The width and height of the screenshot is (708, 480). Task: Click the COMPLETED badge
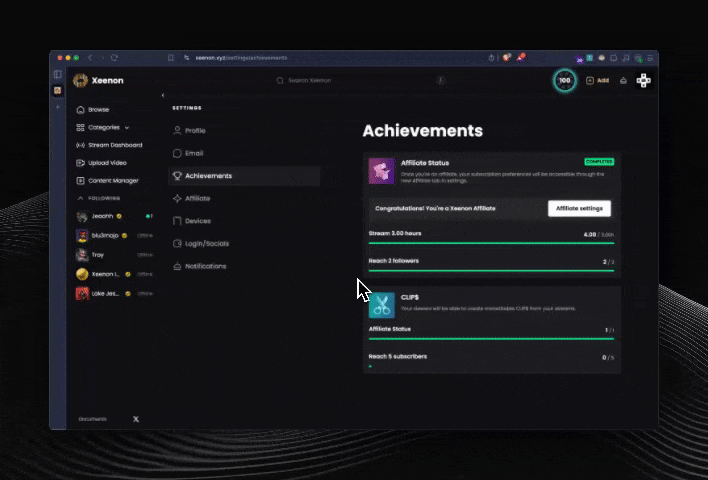(599, 162)
